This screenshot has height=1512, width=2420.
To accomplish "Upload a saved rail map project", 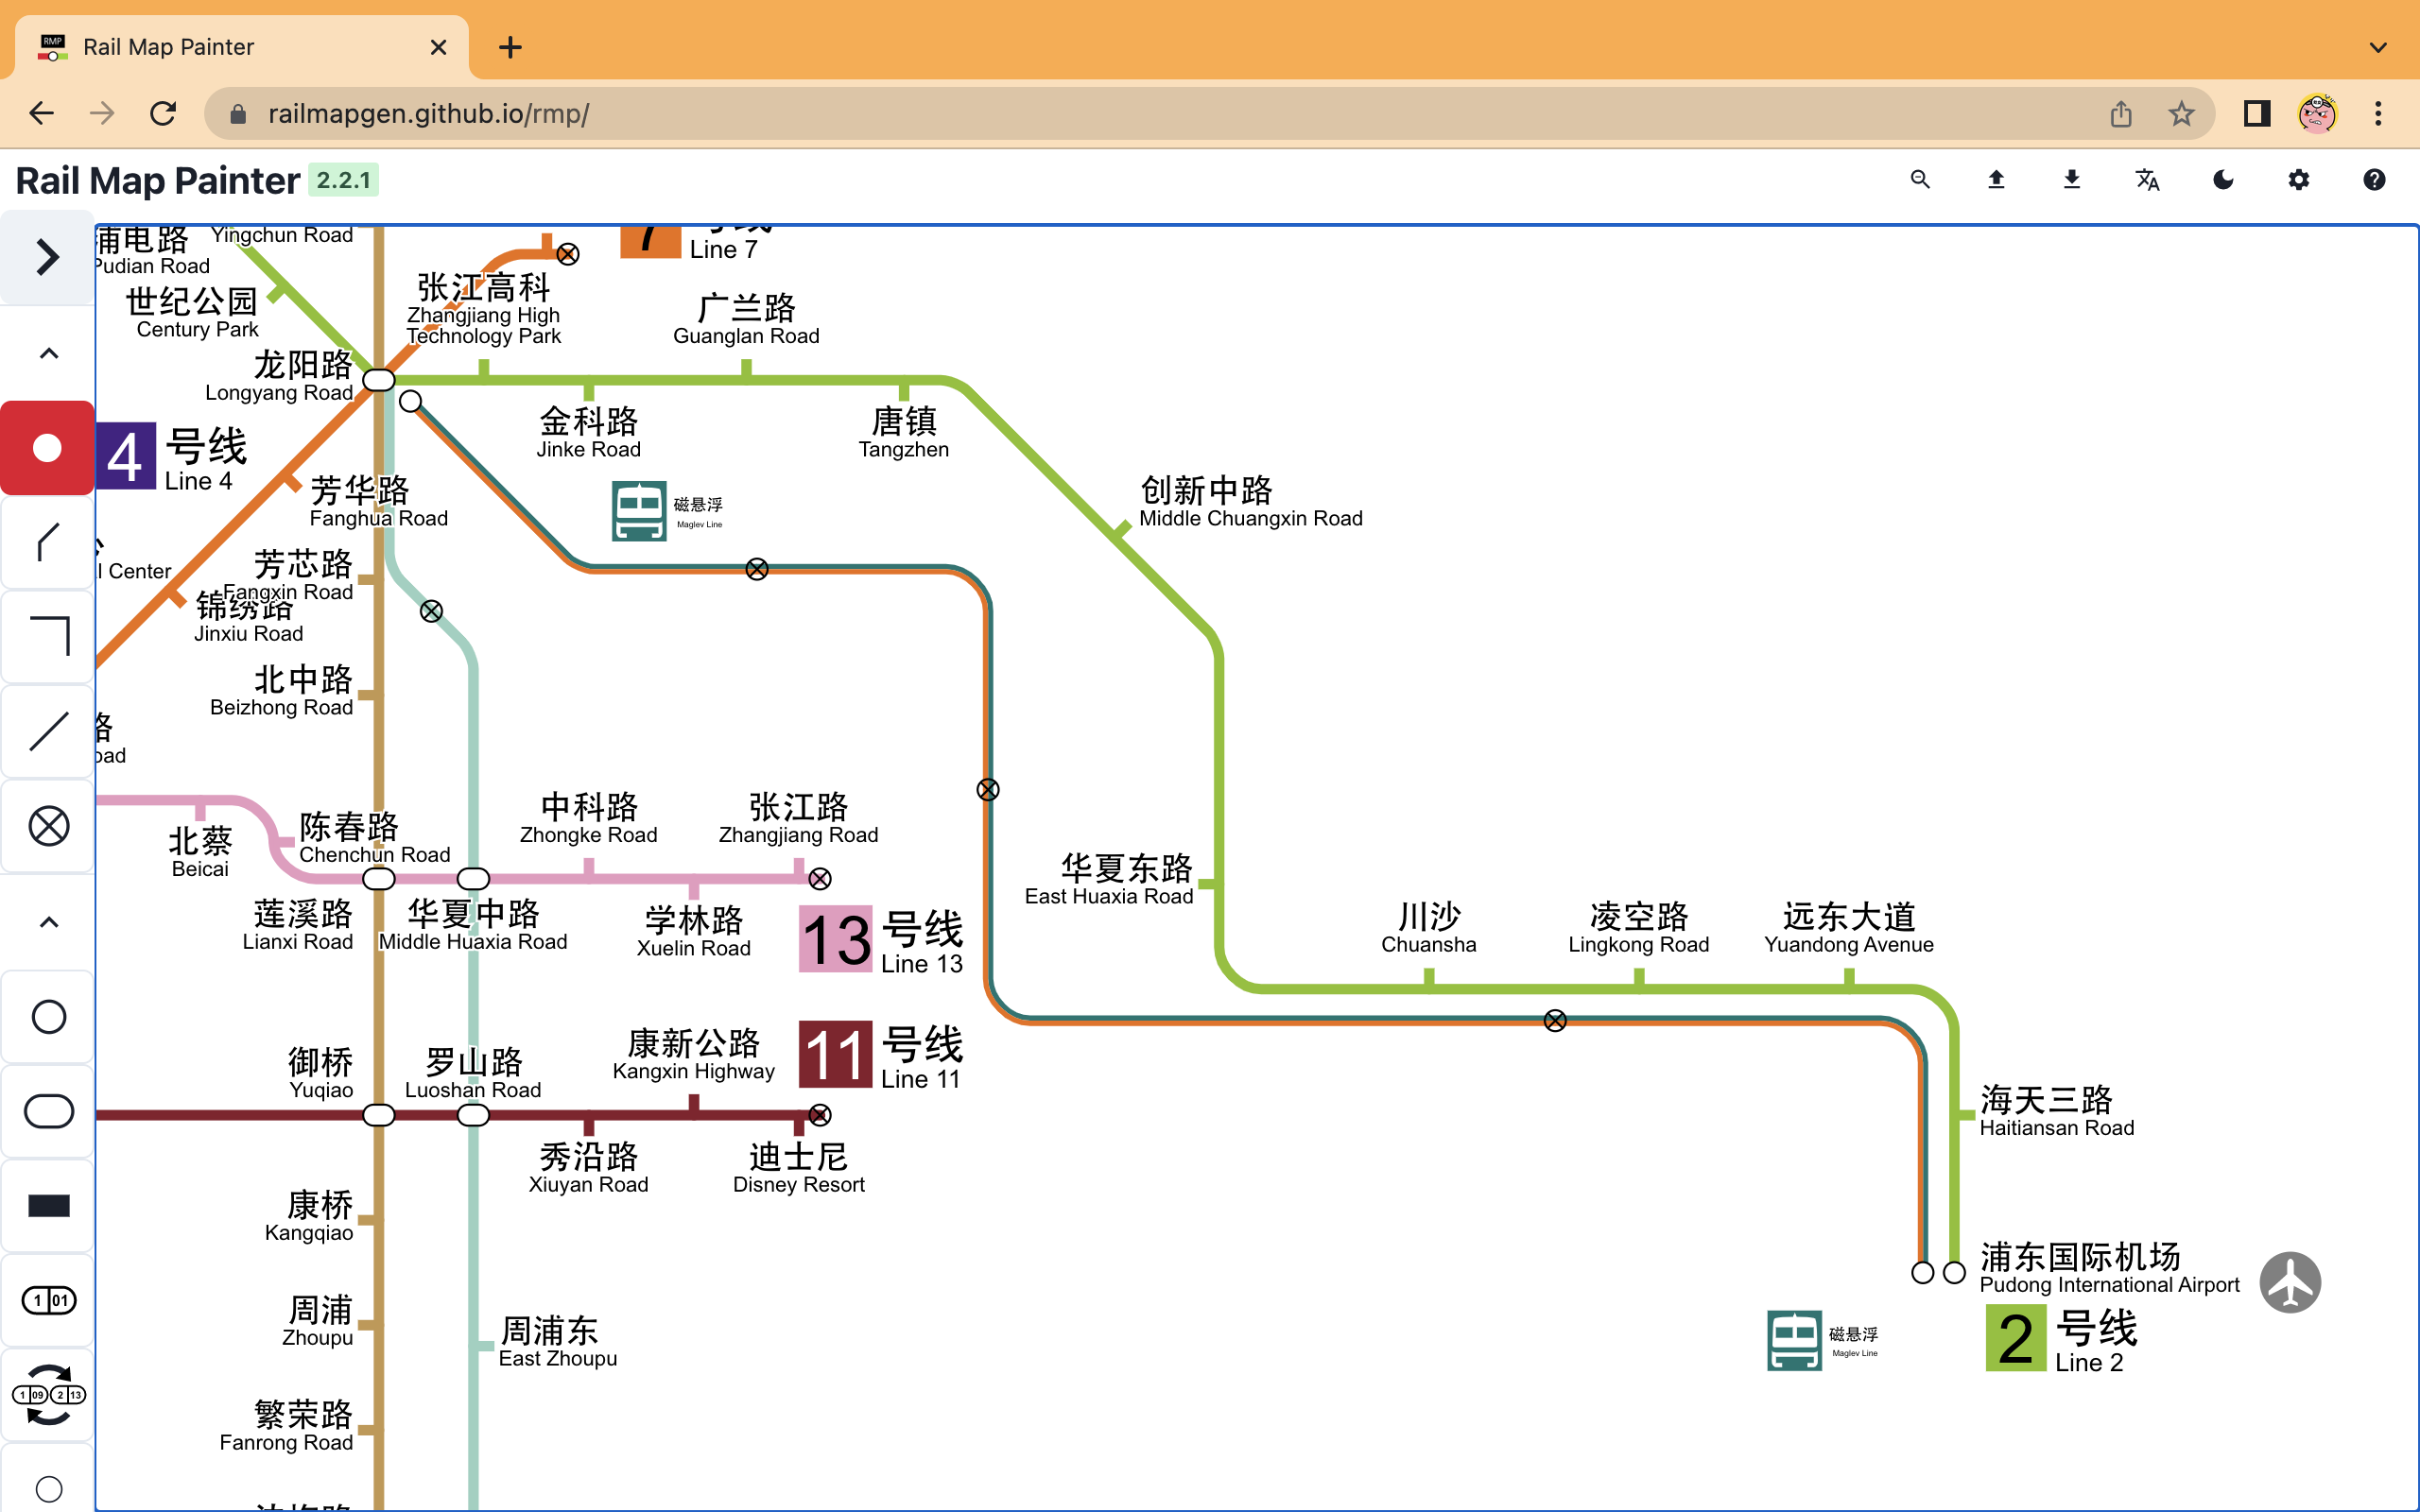I will point(1996,180).
